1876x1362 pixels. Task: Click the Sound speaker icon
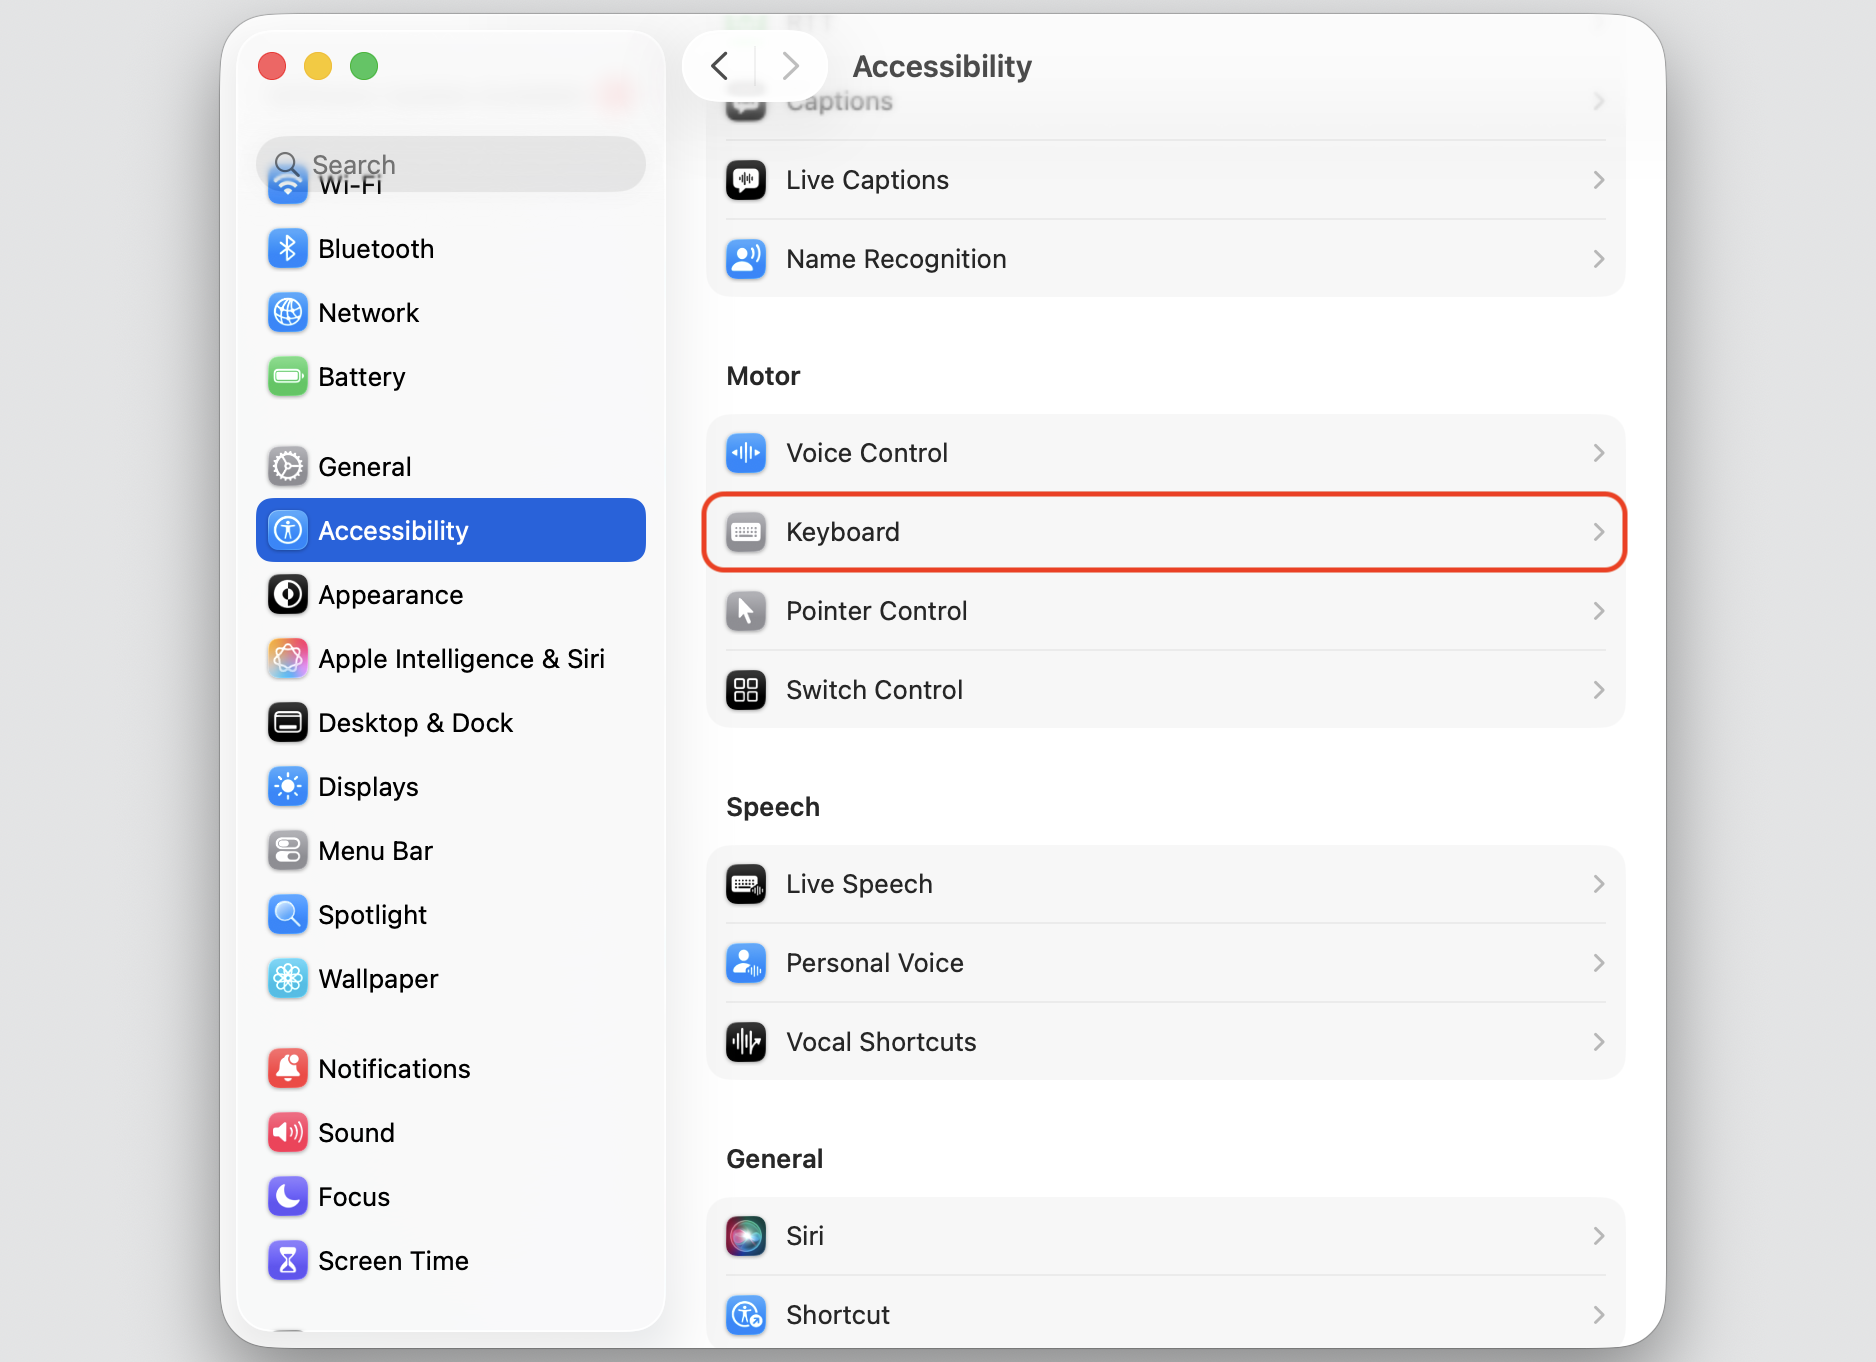coord(288,1133)
